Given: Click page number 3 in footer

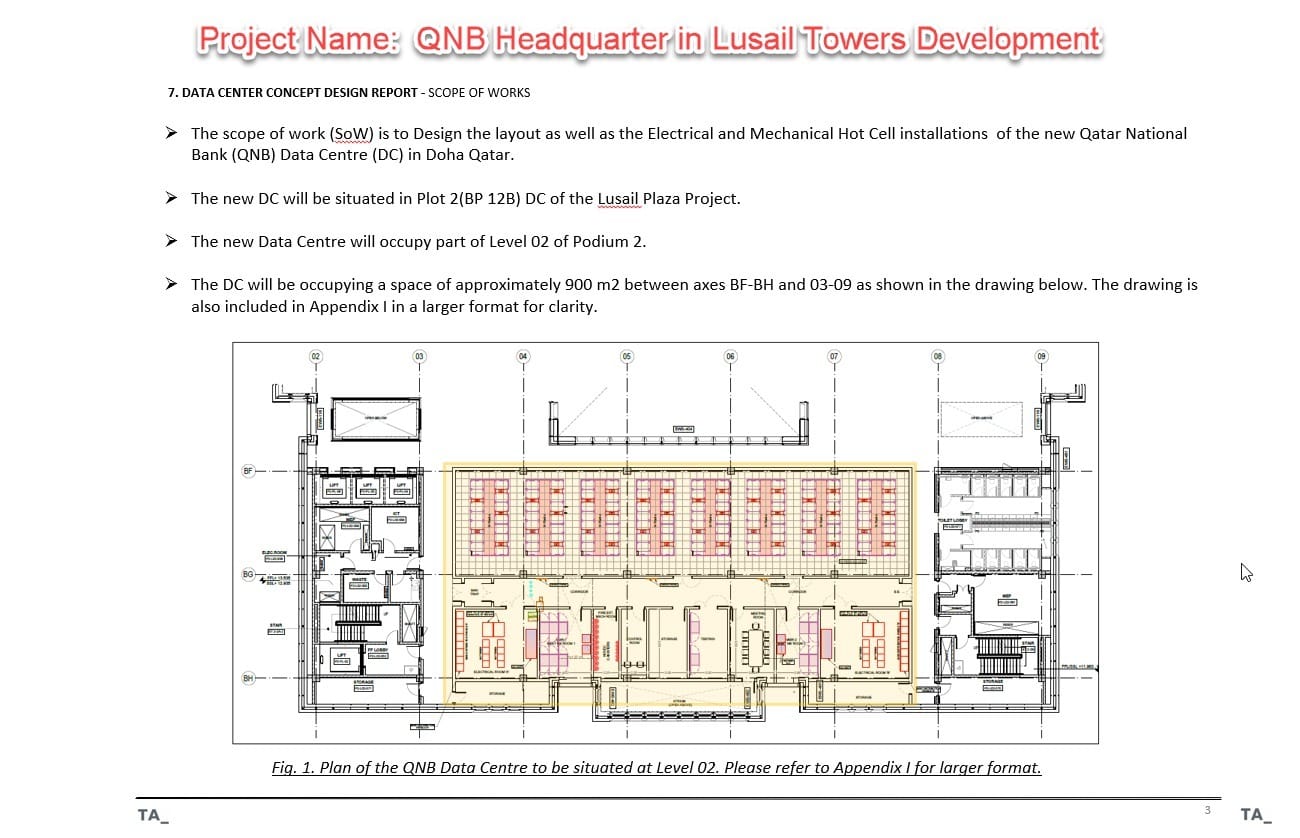Looking at the screenshot, I should (x=1207, y=809).
